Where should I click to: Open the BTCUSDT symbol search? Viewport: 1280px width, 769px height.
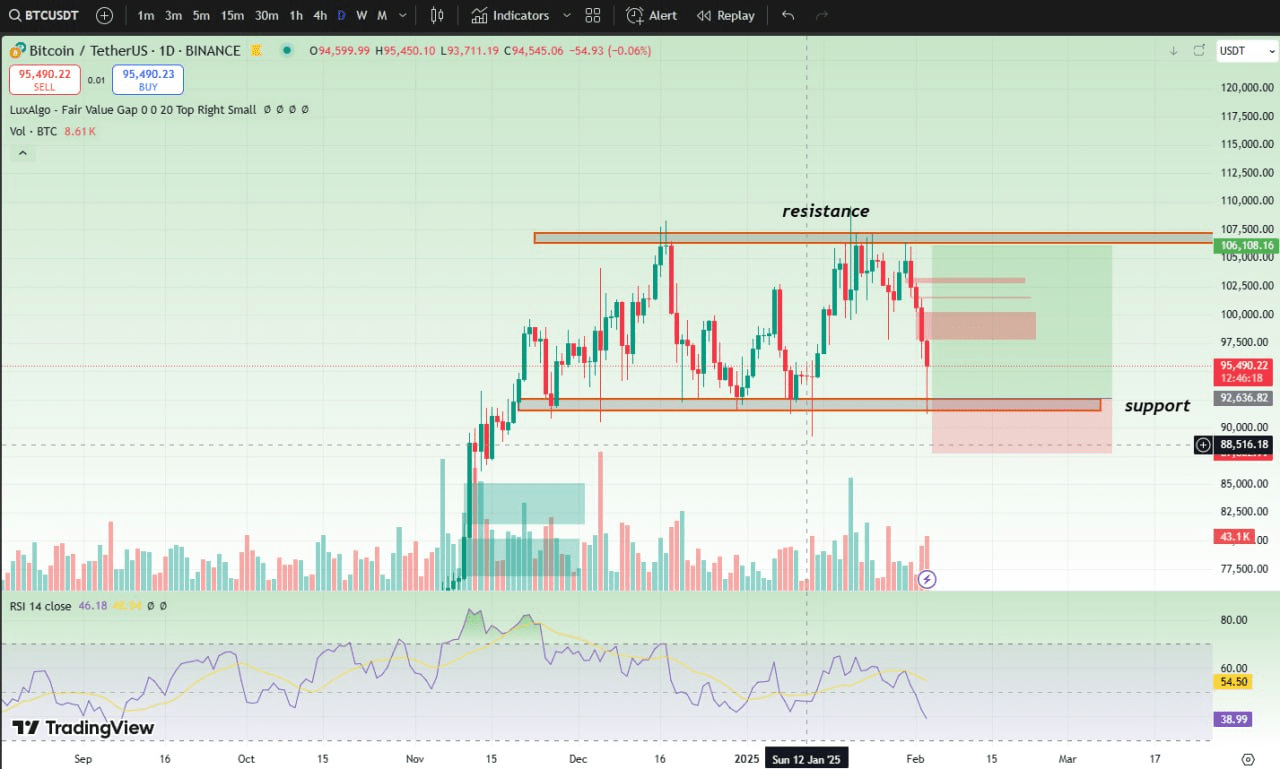point(43,16)
